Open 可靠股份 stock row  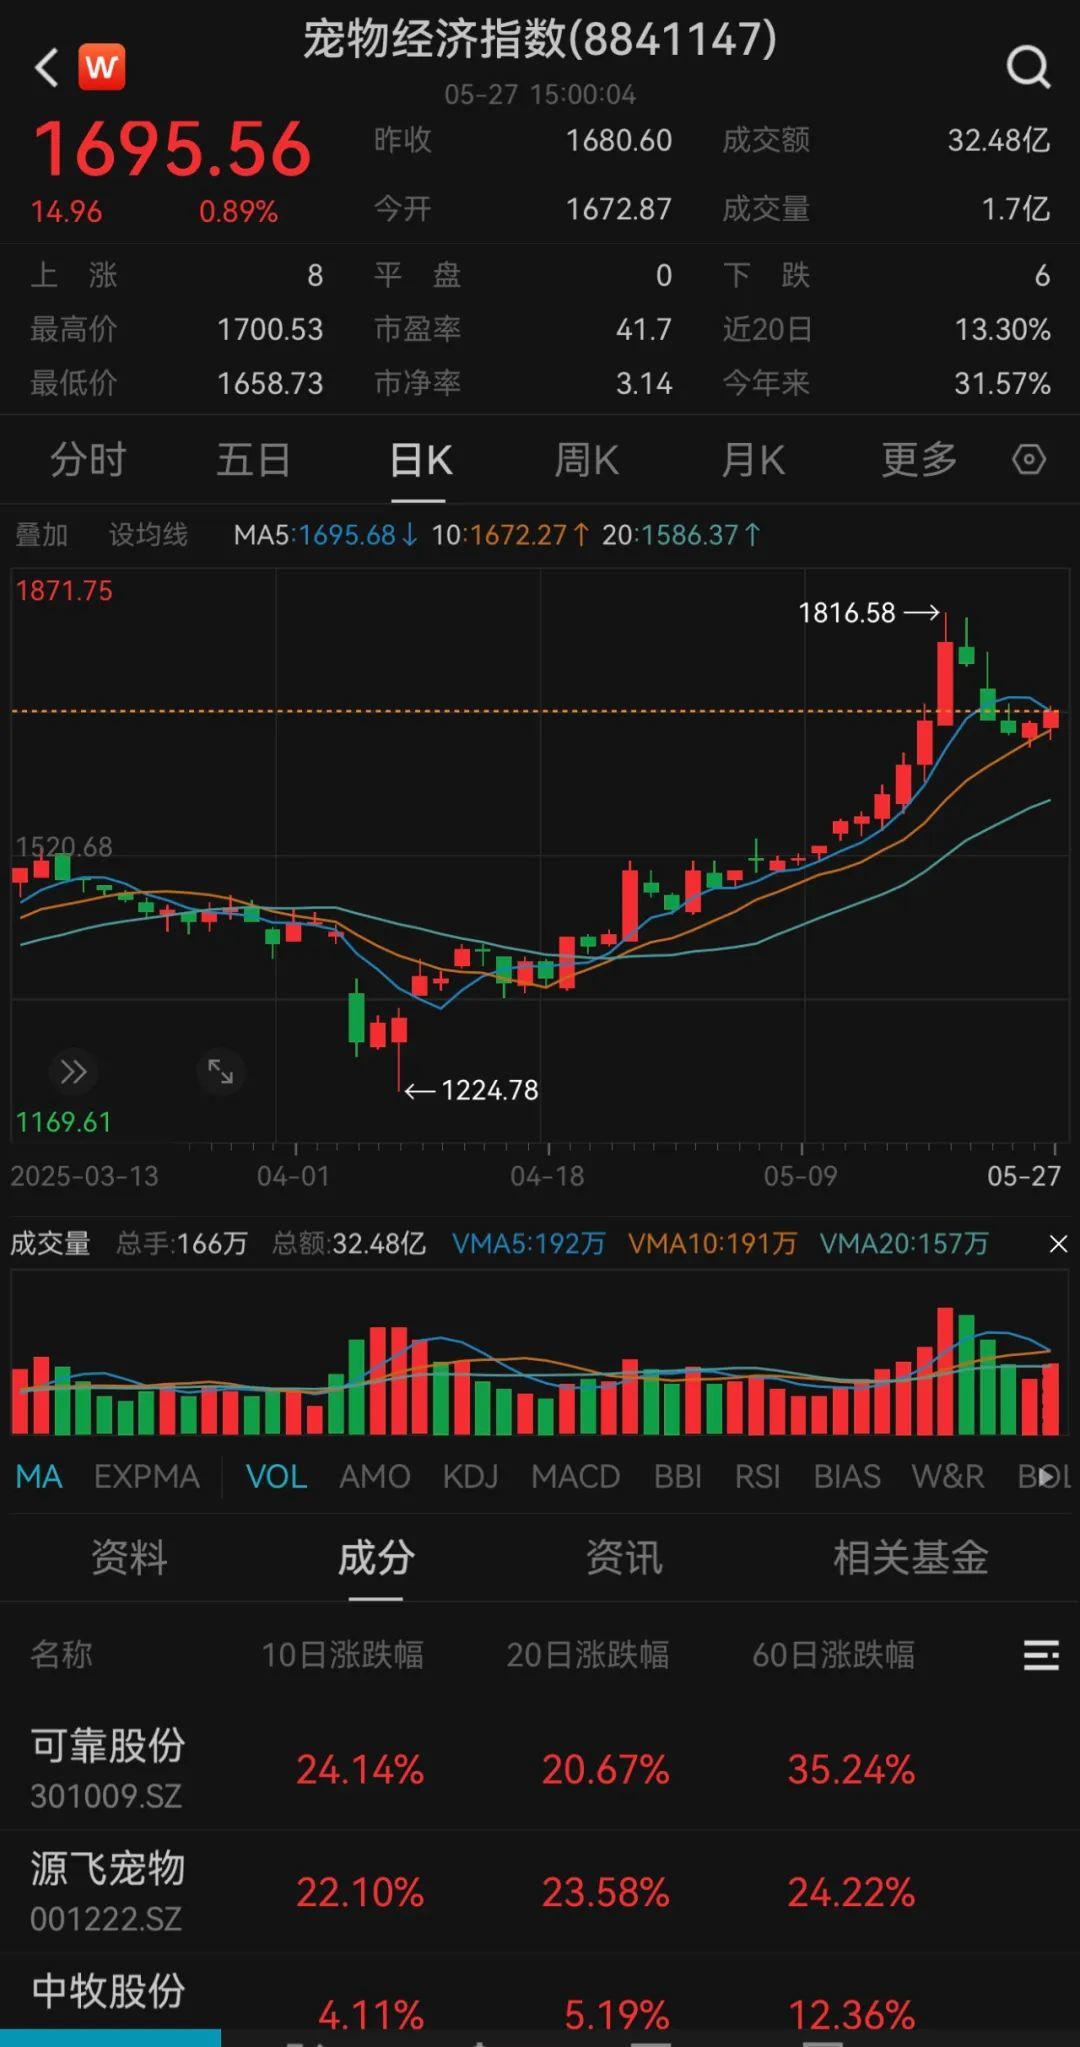pos(108,1769)
